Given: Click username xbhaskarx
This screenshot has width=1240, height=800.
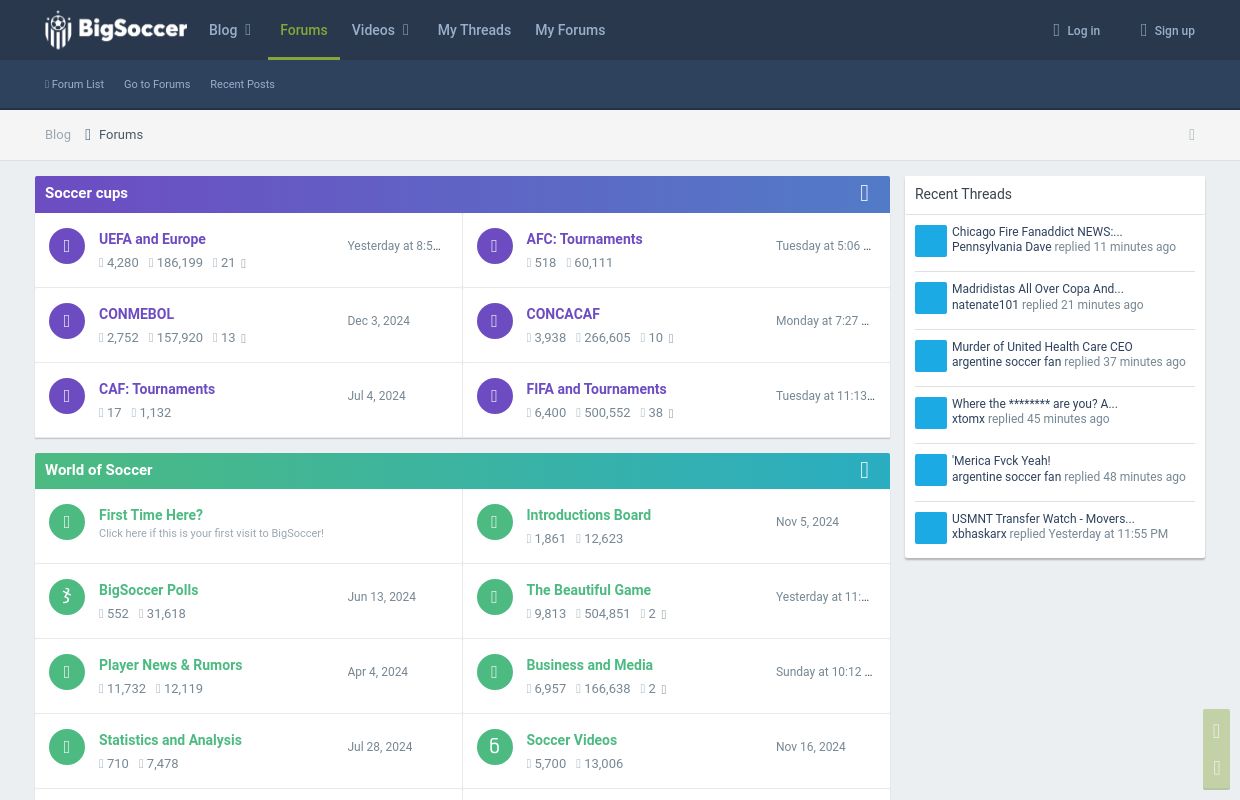Looking at the screenshot, I should pyautogui.click(x=979, y=534).
